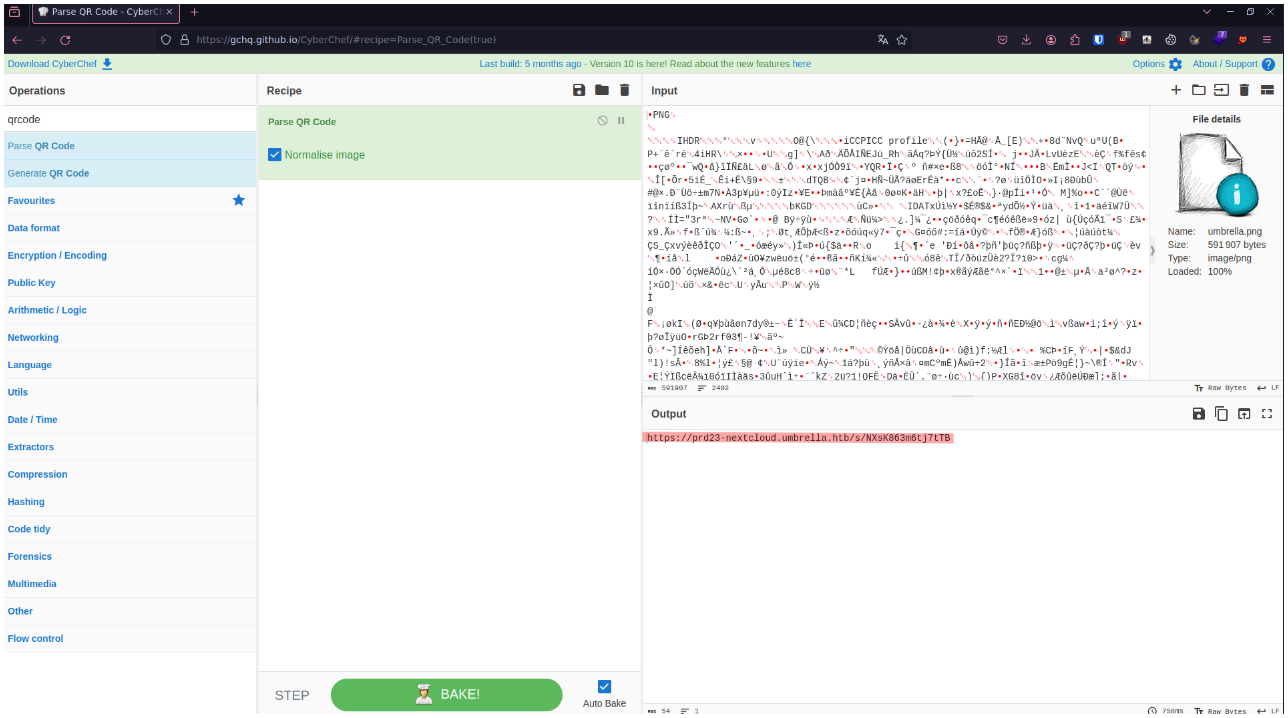Expand Encryption / Encoding category

pyautogui.click(x=129, y=256)
